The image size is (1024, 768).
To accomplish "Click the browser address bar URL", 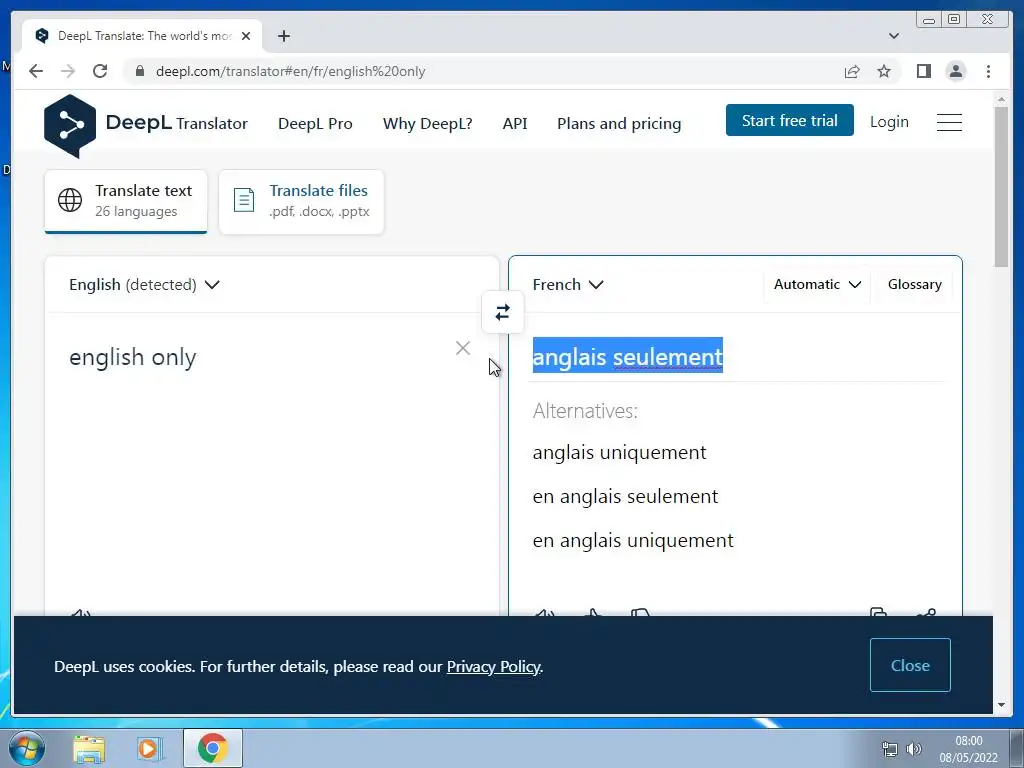I will [291, 71].
